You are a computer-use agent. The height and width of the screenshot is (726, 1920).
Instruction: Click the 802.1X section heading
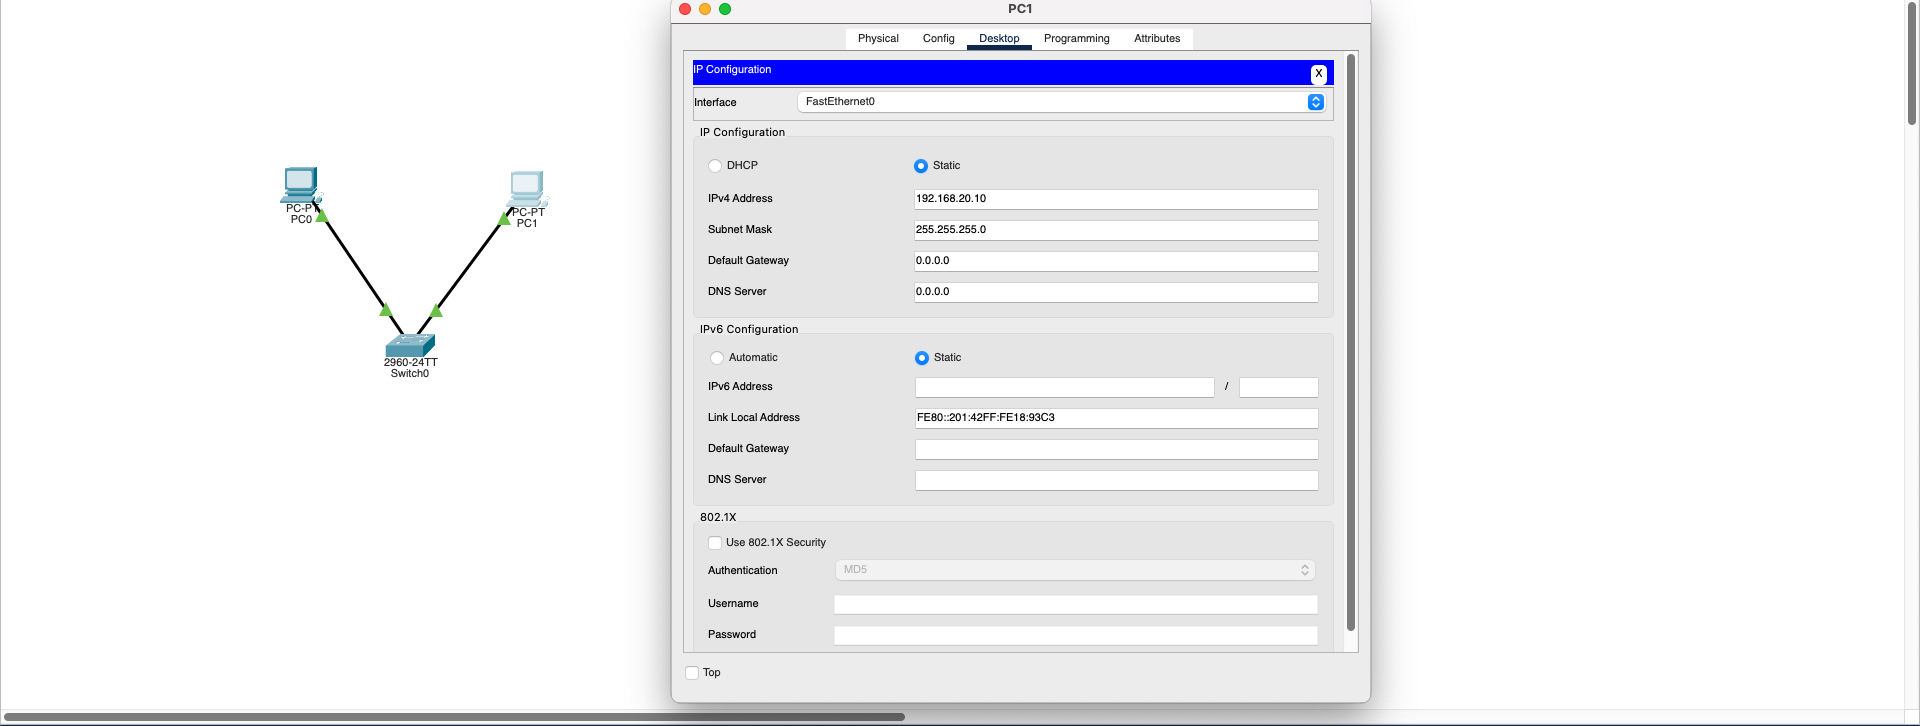pyautogui.click(x=718, y=517)
